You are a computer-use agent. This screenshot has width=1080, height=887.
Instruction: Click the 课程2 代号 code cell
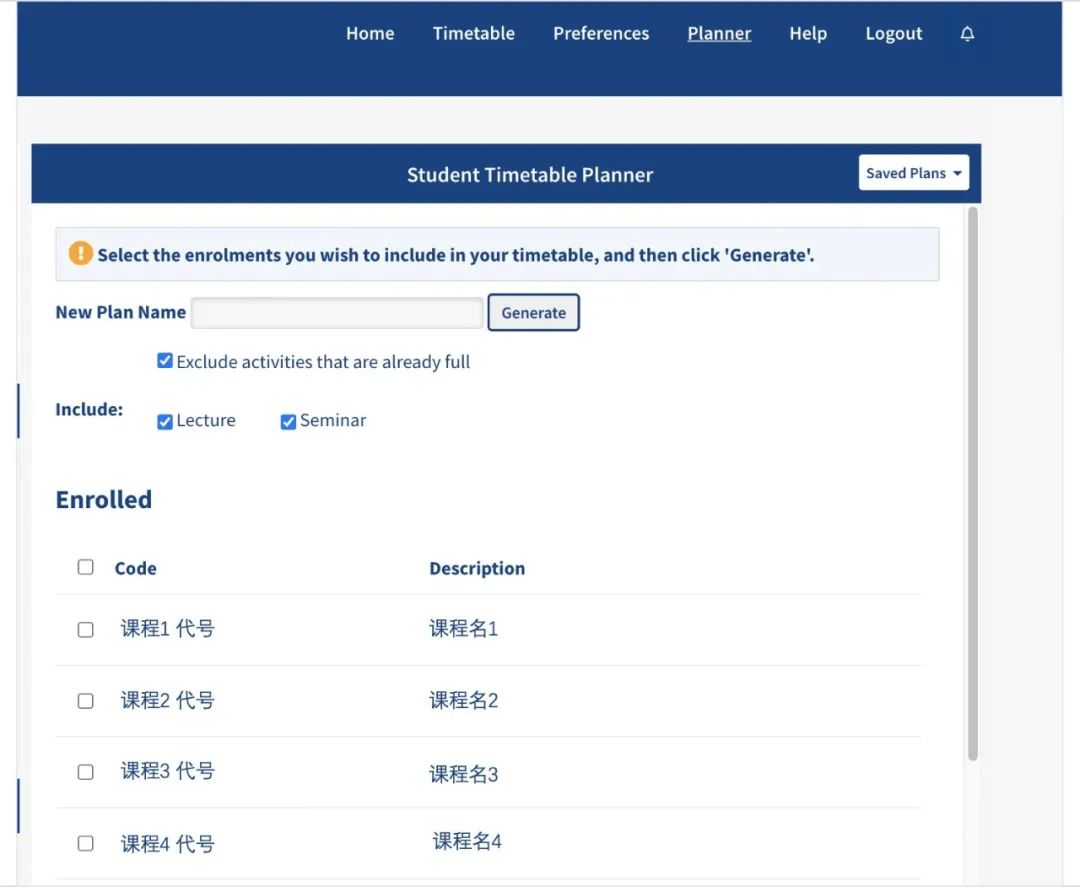tap(167, 700)
